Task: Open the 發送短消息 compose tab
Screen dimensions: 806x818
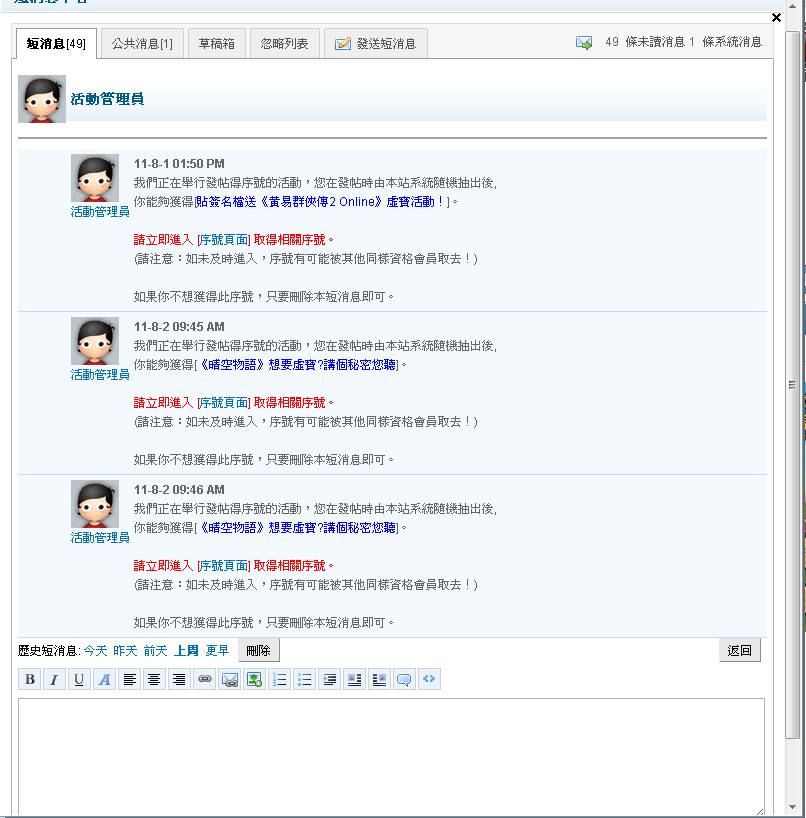Action: pyautogui.click(x=376, y=44)
